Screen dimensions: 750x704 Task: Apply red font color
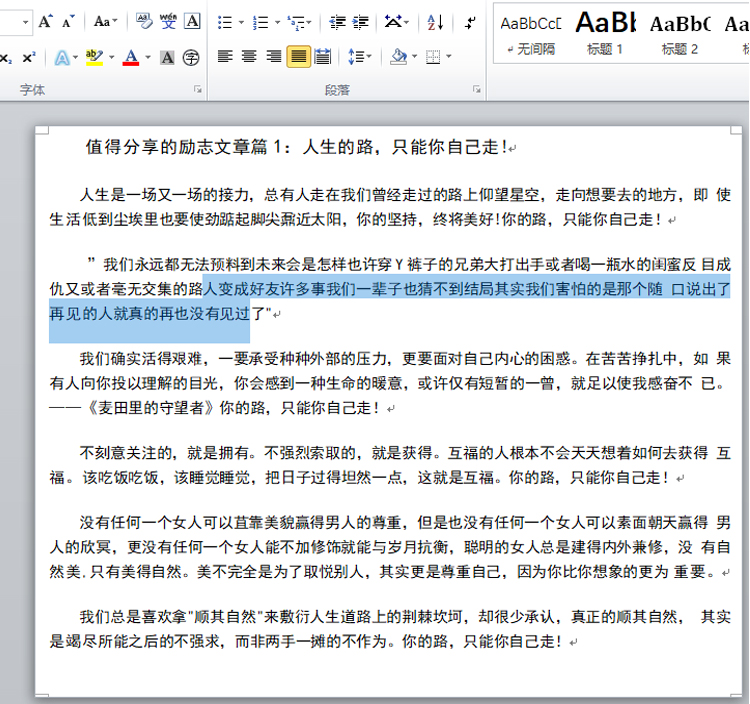click(131, 57)
